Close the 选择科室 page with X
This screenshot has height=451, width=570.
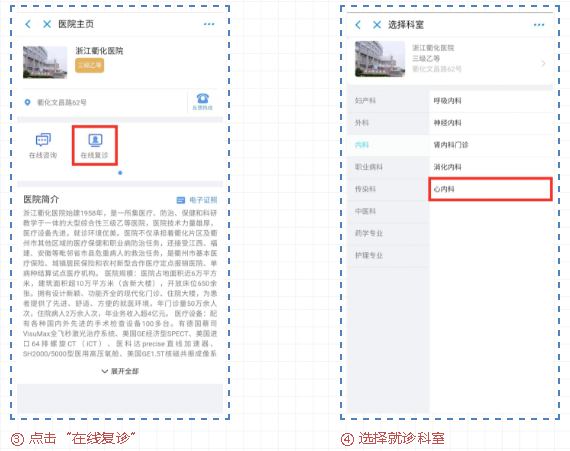(377, 25)
